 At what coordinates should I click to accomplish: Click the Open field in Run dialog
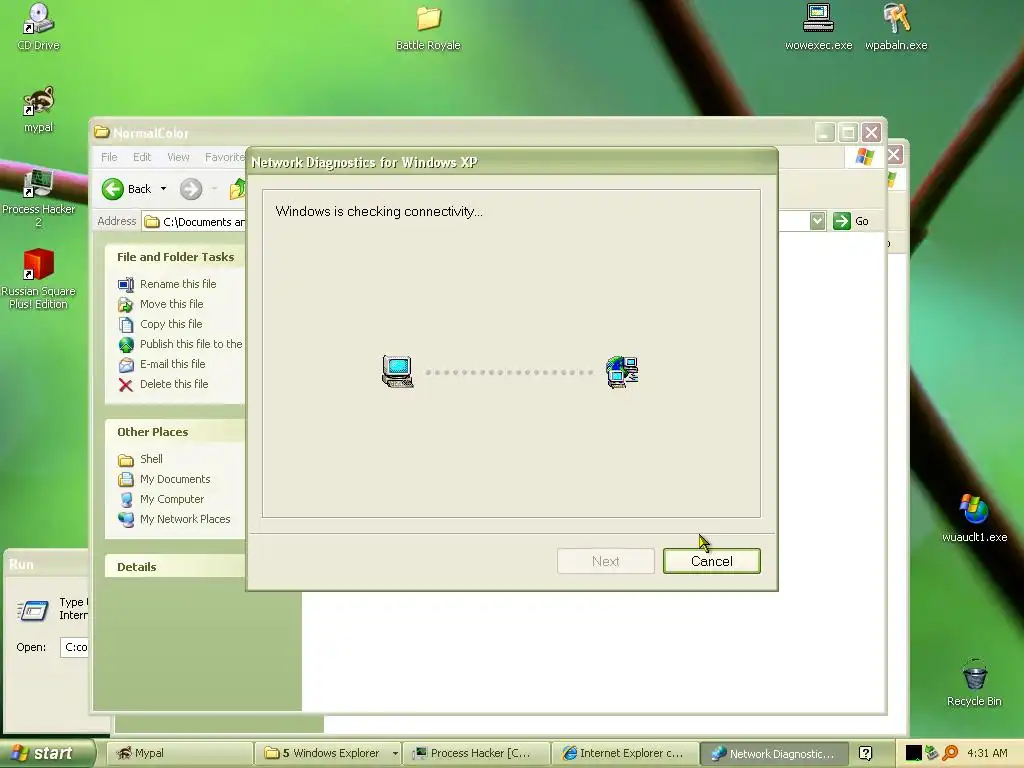coord(74,647)
